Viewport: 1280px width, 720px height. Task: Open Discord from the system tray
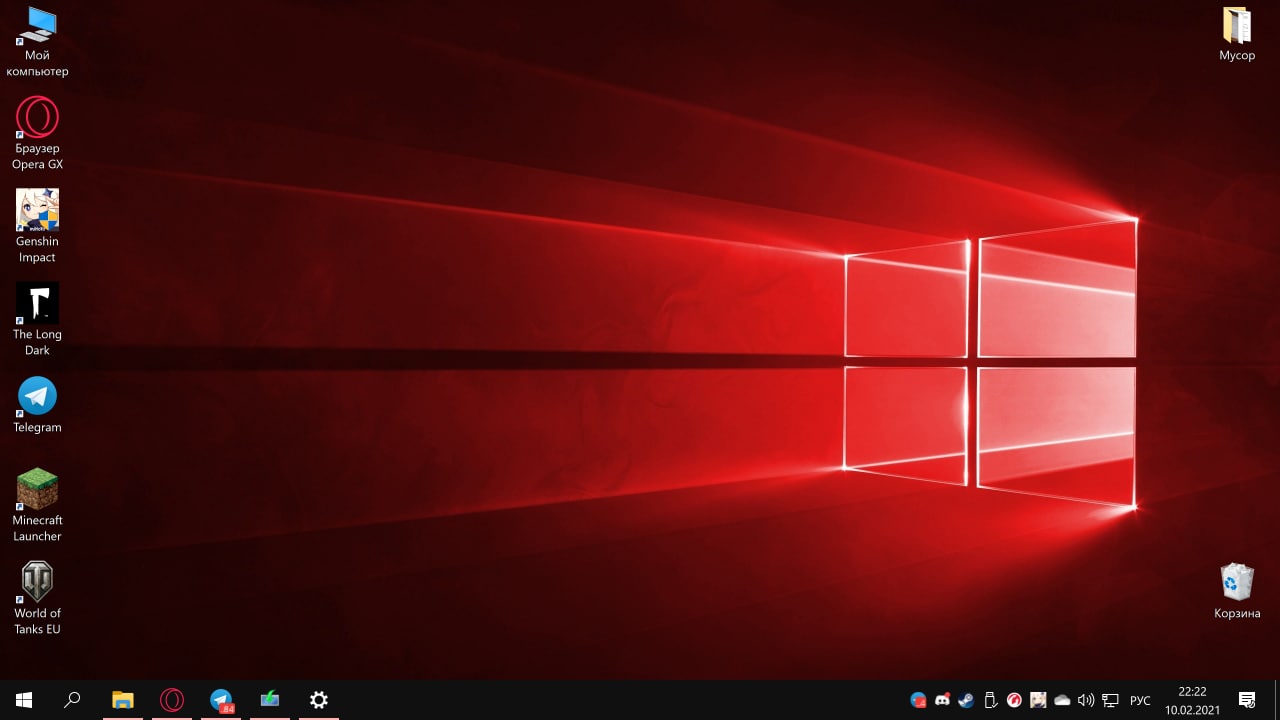click(942, 700)
